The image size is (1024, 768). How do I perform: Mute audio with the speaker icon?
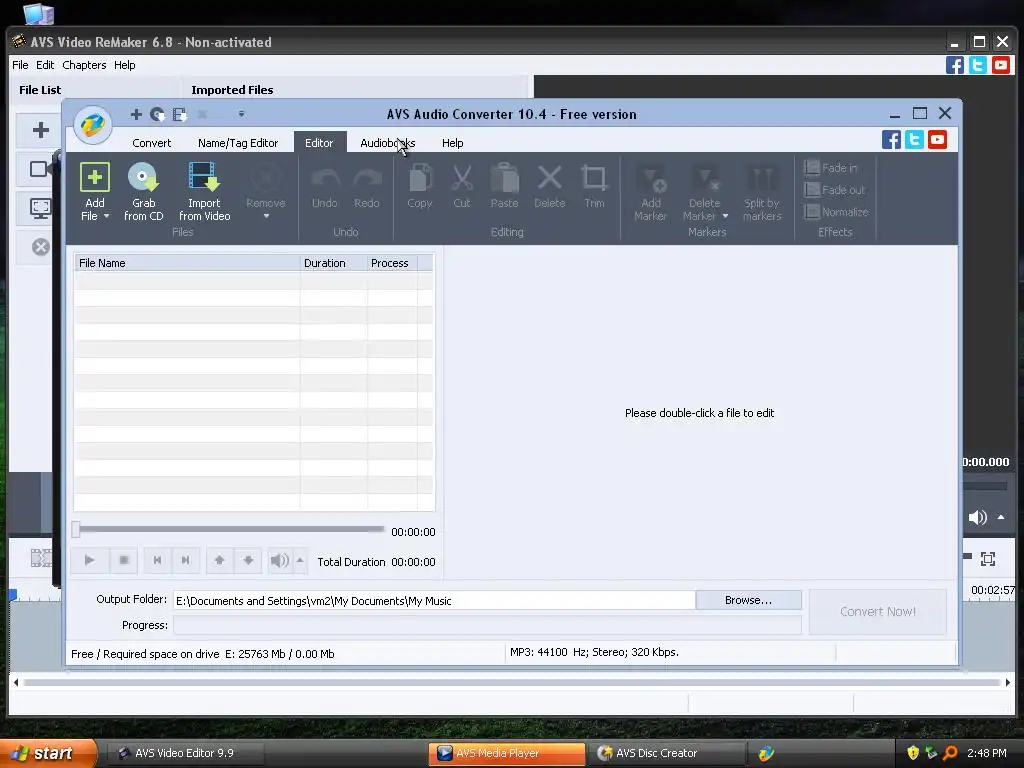[x=280, y=560]
